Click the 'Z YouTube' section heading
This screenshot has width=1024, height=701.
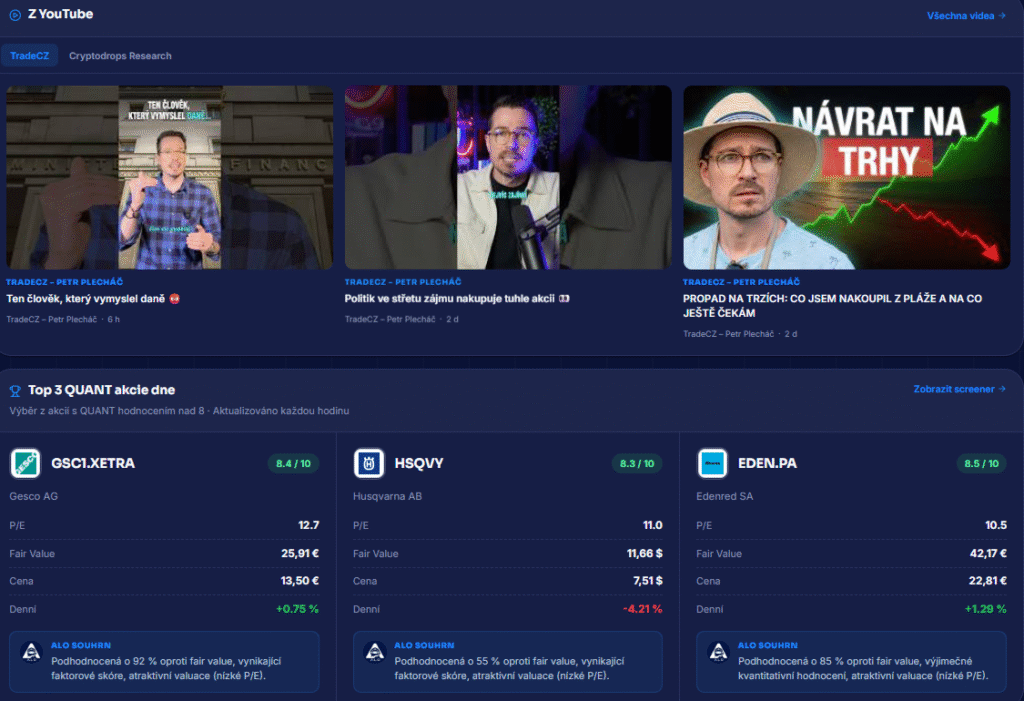[x=60, y=14]
